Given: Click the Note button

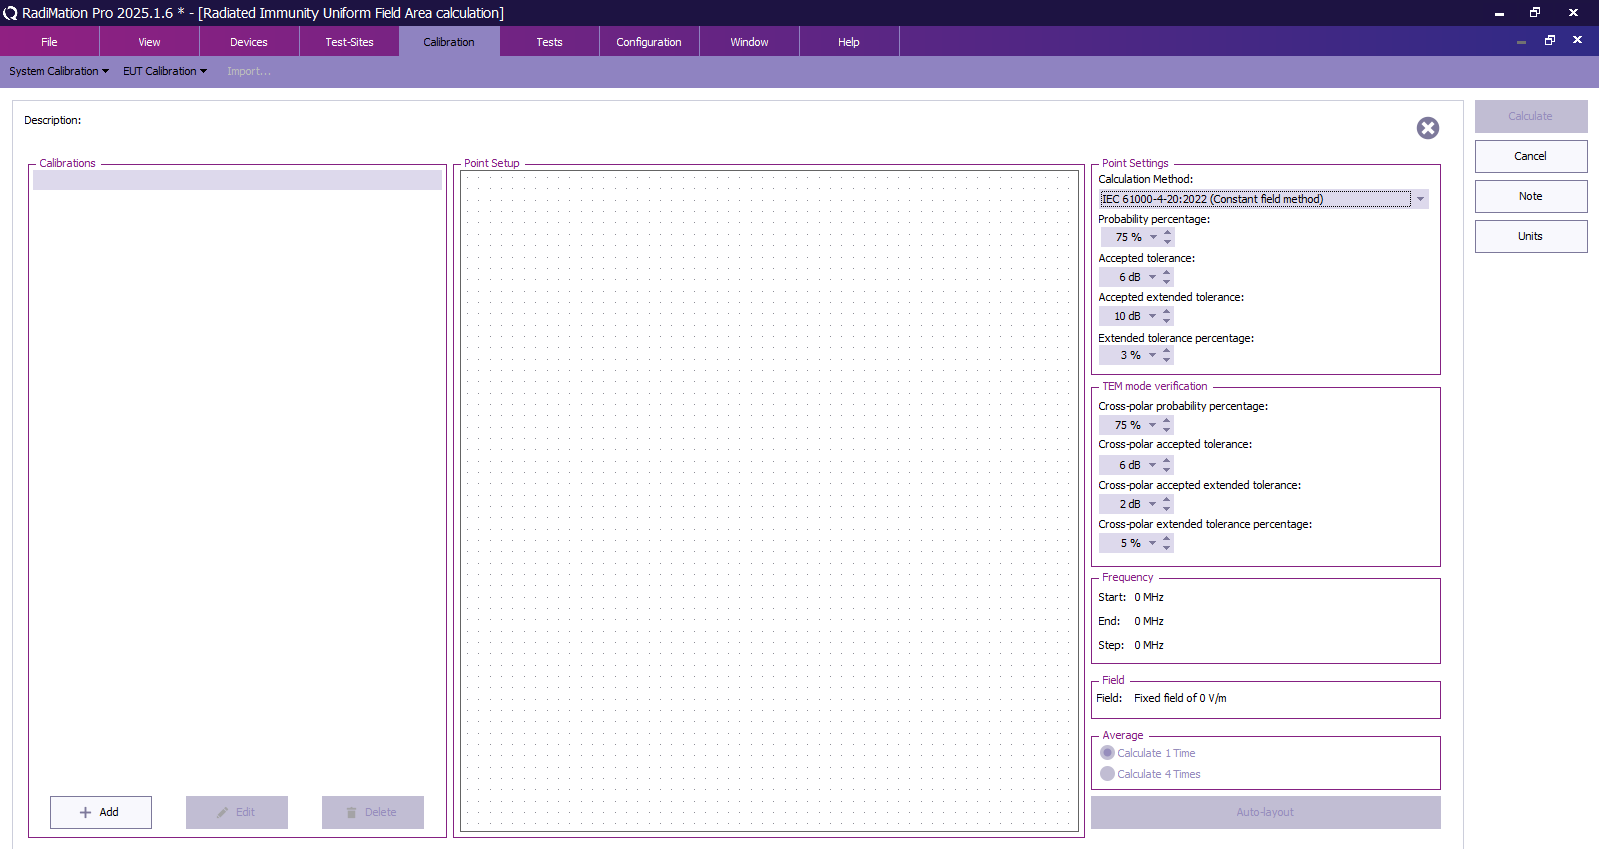Looking at the screenshot, I should (x=1530, y=196).
